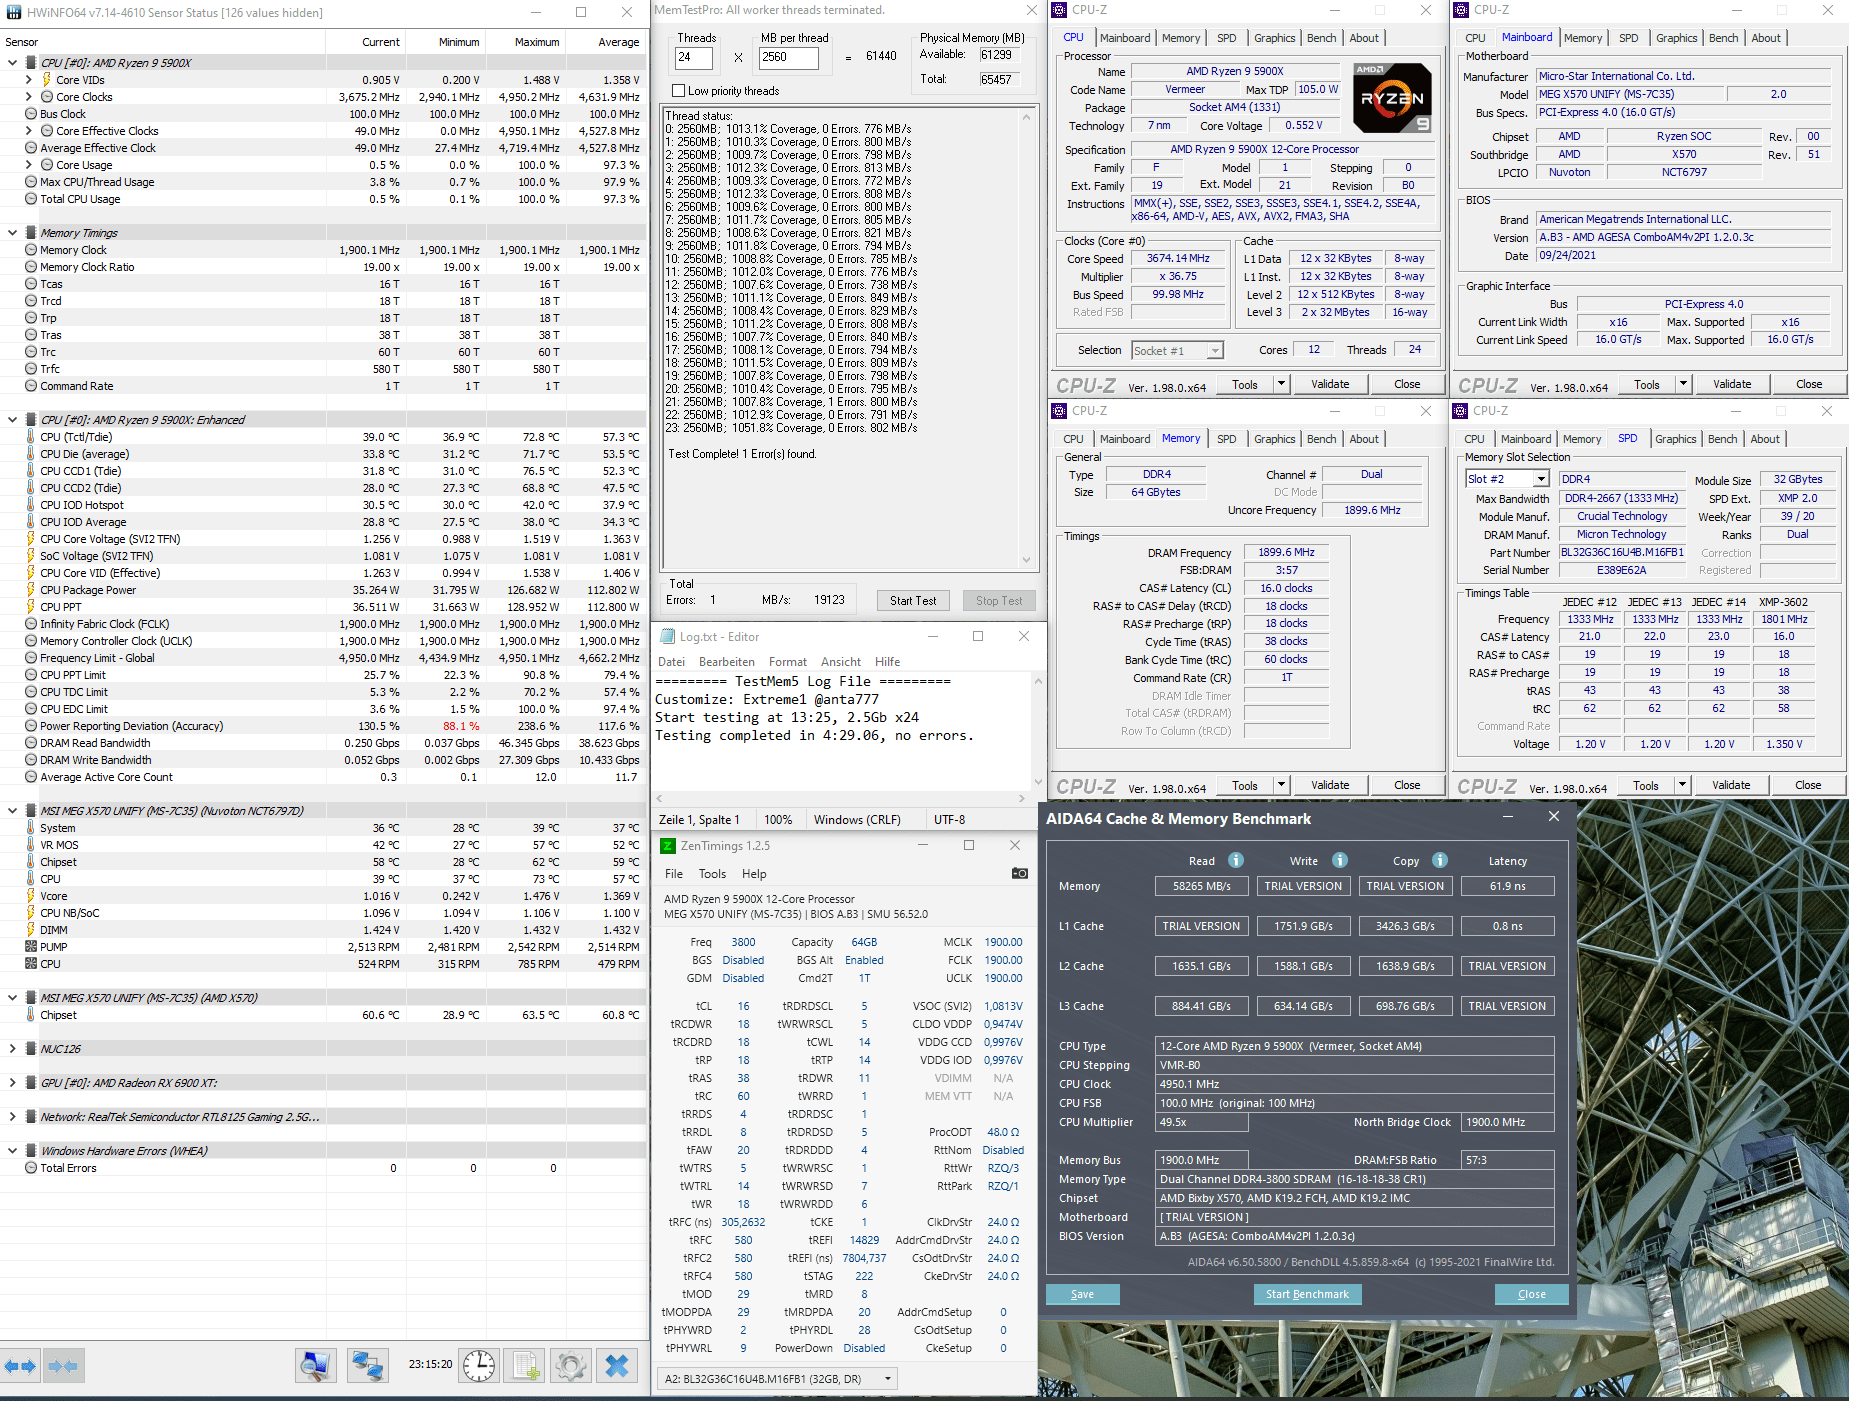Click the Start Benchmark button in AIDA64
The width and height of the screenshot is (1849, 1401).
point(1307,1294)
